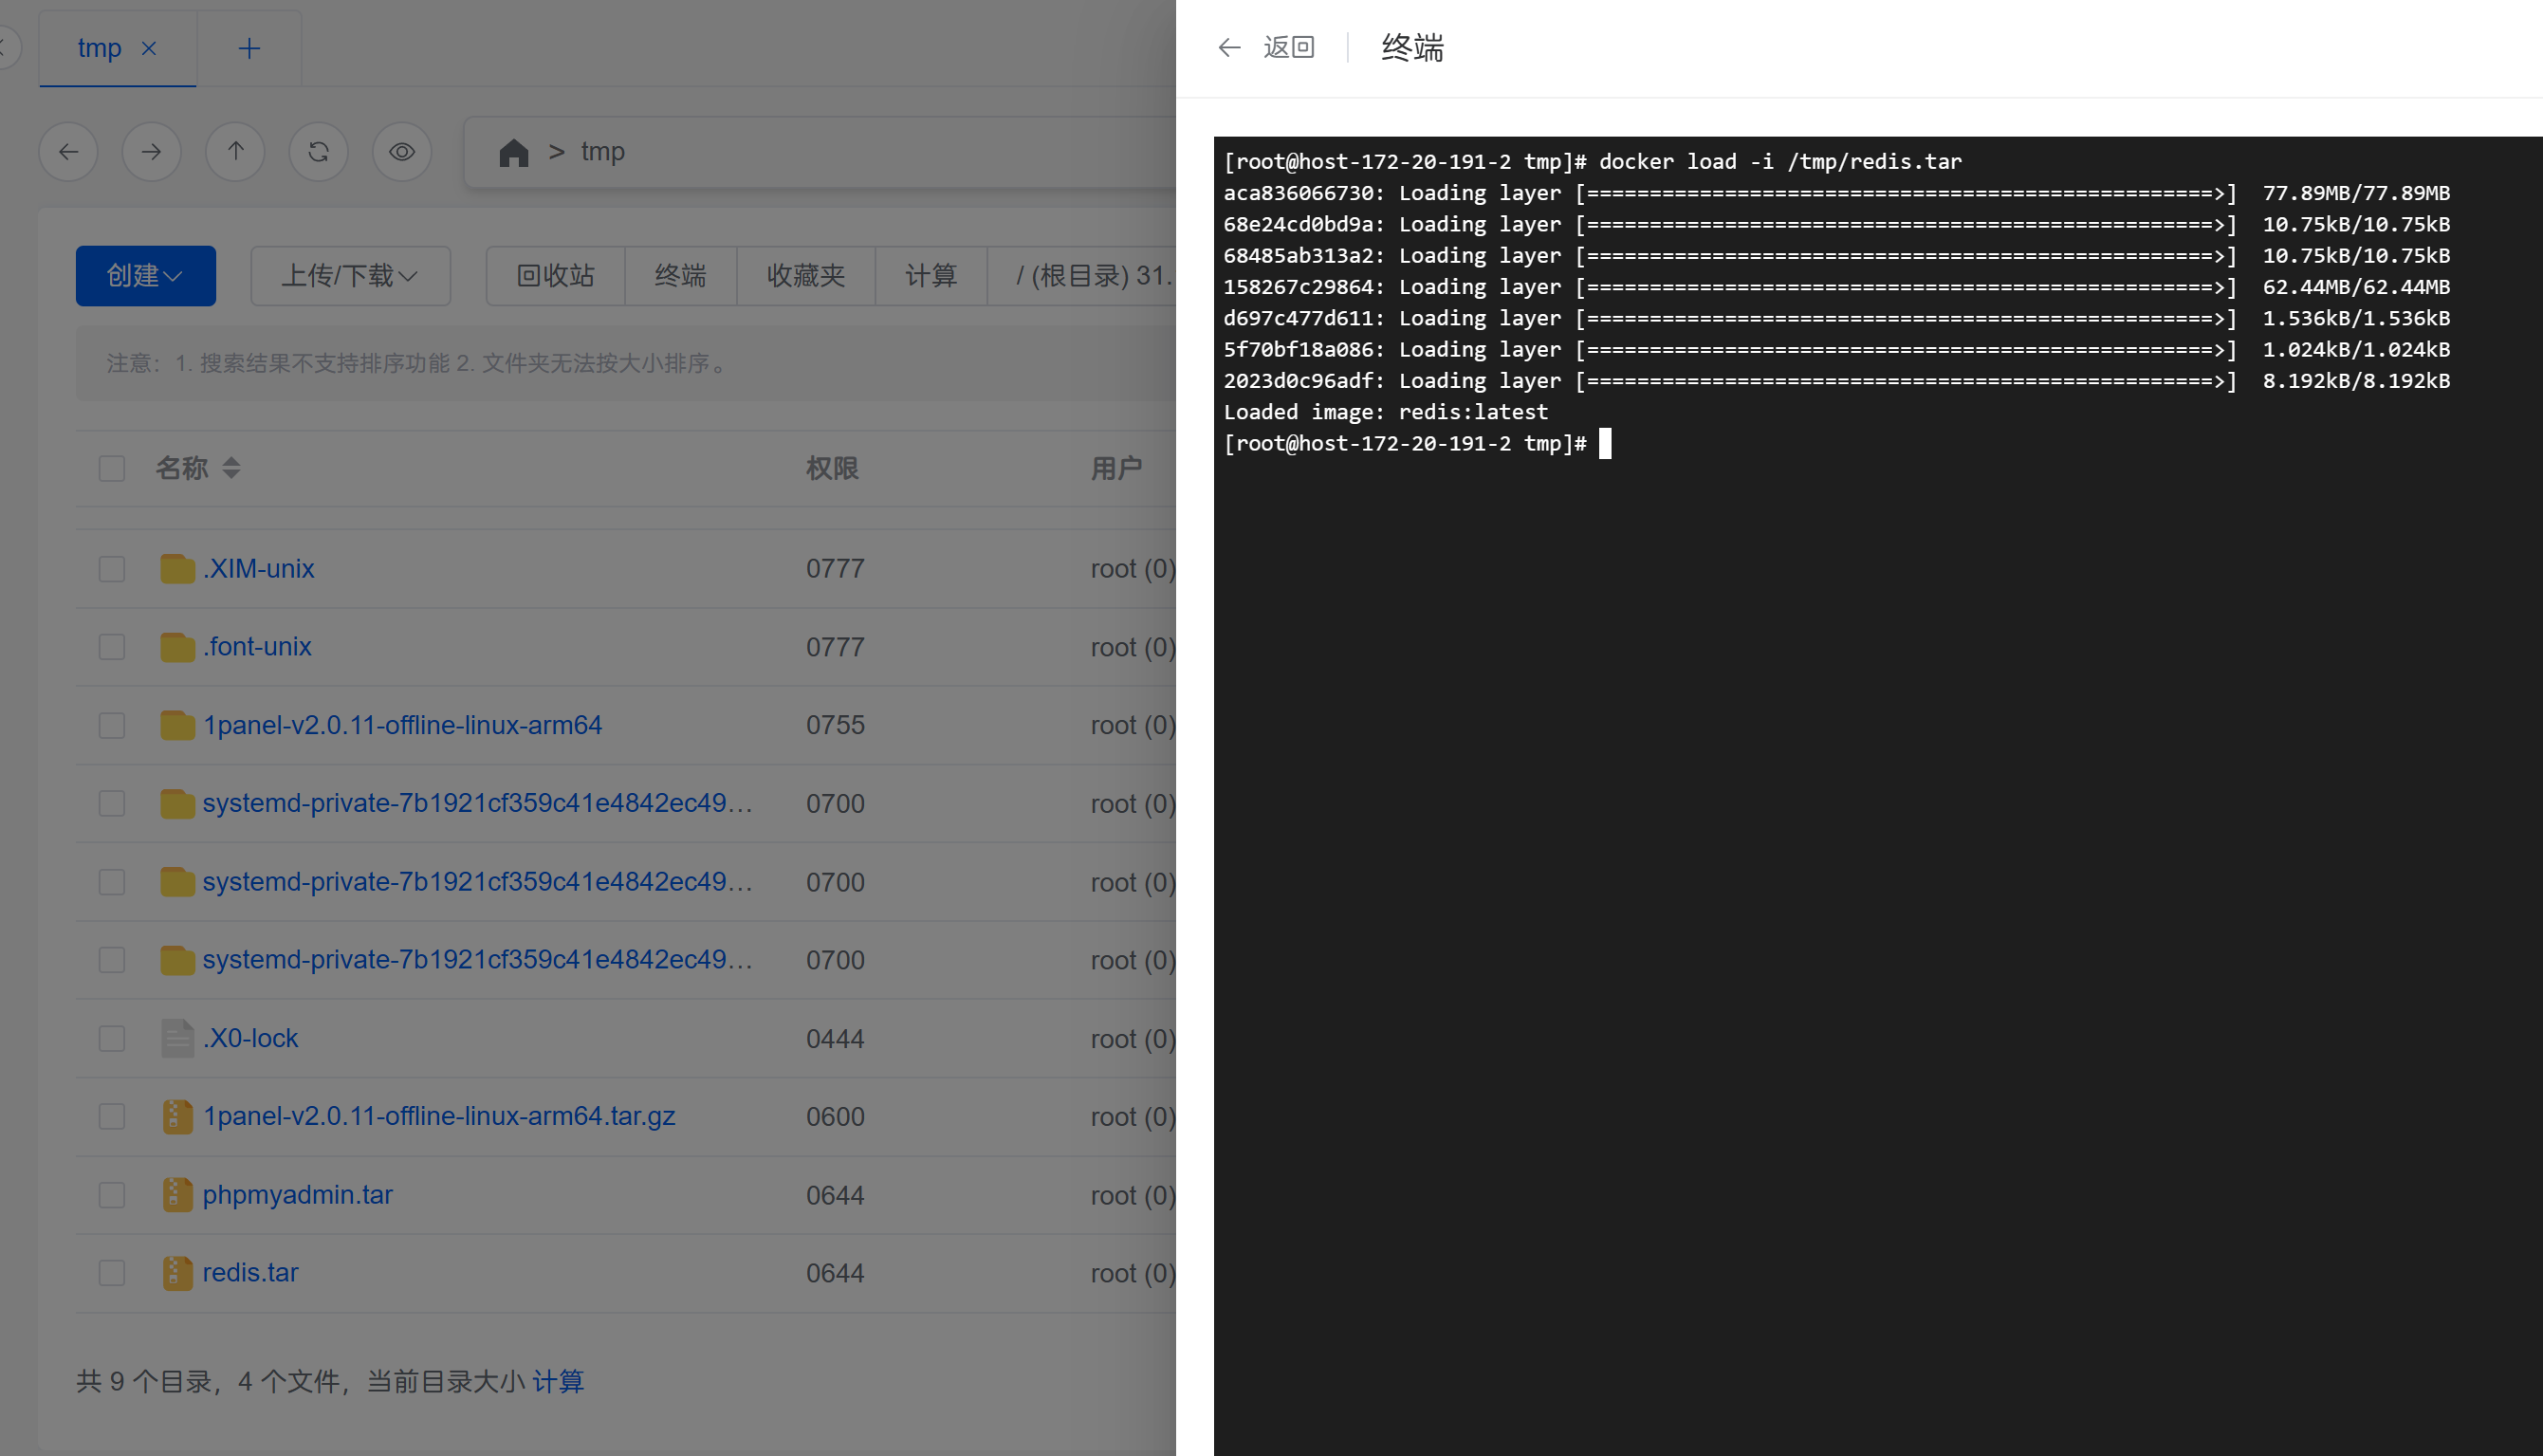
Task: Tick the phpmyadmin.tar checkbox
Action: pos(112,1195)
